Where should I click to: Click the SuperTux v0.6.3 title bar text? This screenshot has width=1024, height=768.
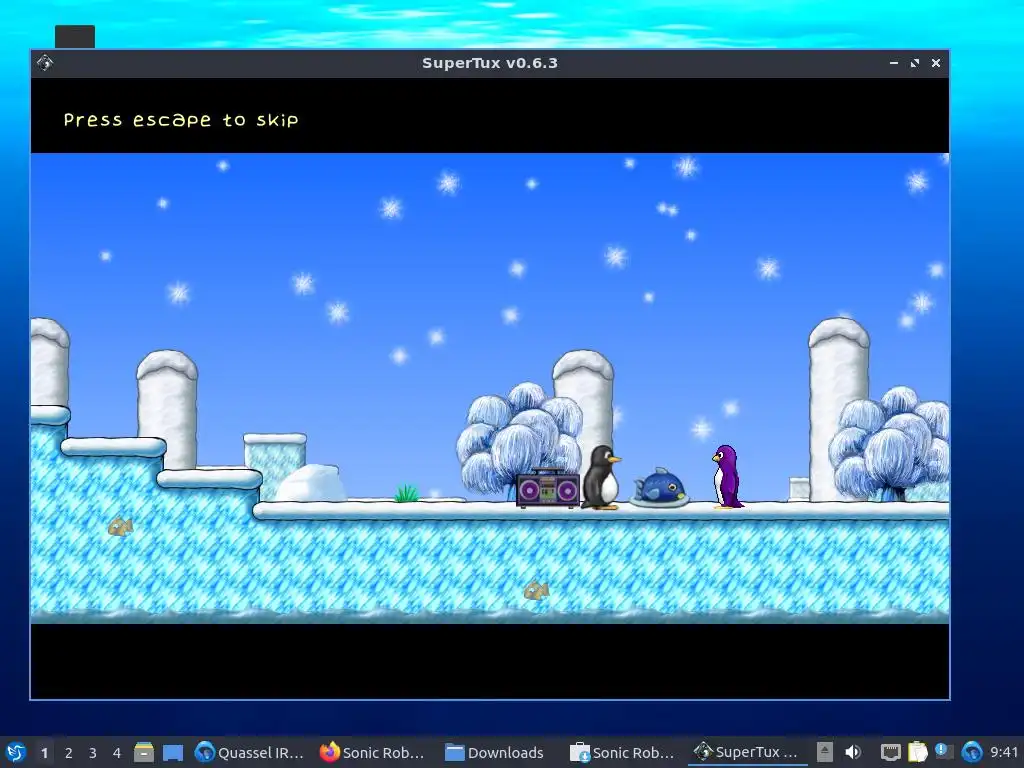pyautogui.click(x=490, y=63)
